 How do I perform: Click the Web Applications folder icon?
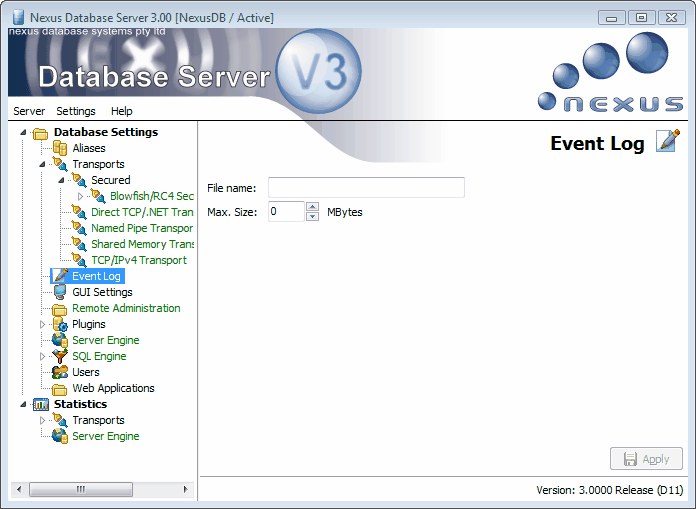pyautogui.click(x=60, y=389)
